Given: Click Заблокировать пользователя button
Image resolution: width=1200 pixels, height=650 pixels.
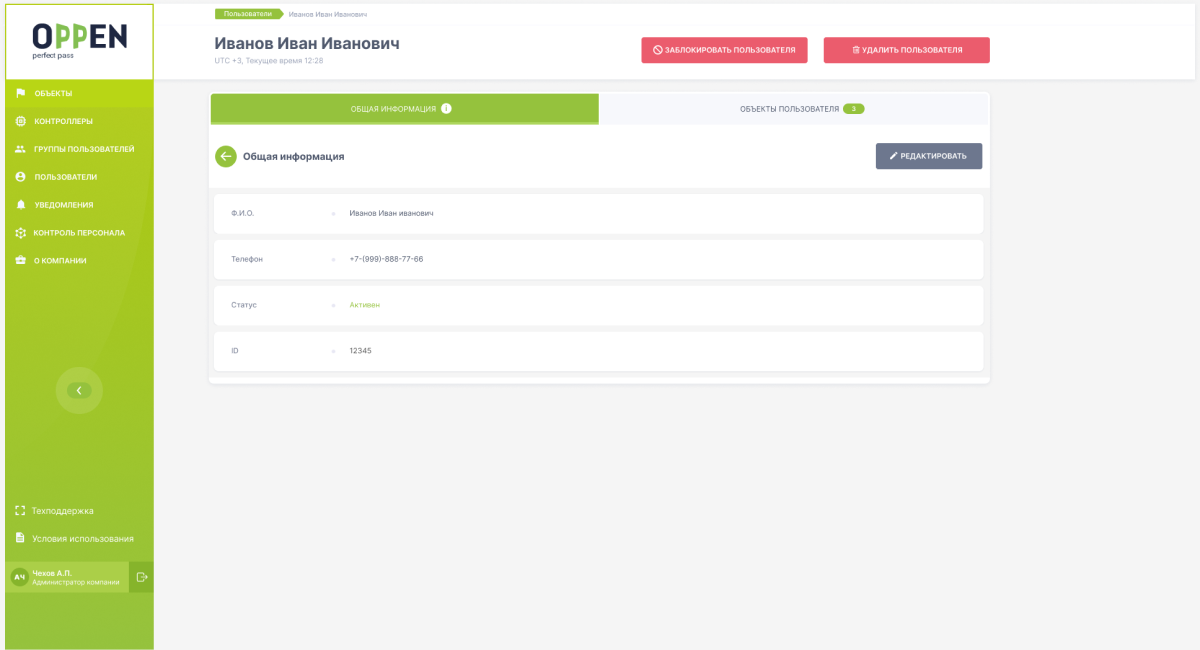Looking at the screenshot, I should (724, 50).
